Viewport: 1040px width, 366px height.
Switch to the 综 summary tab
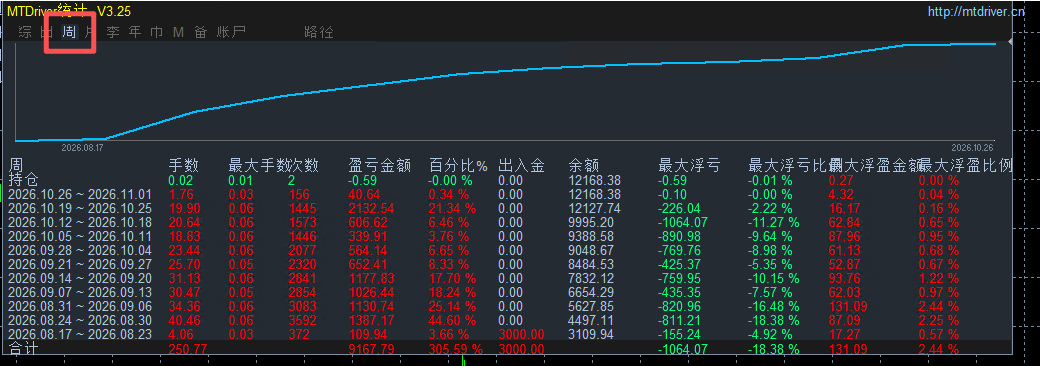(25, 32)
